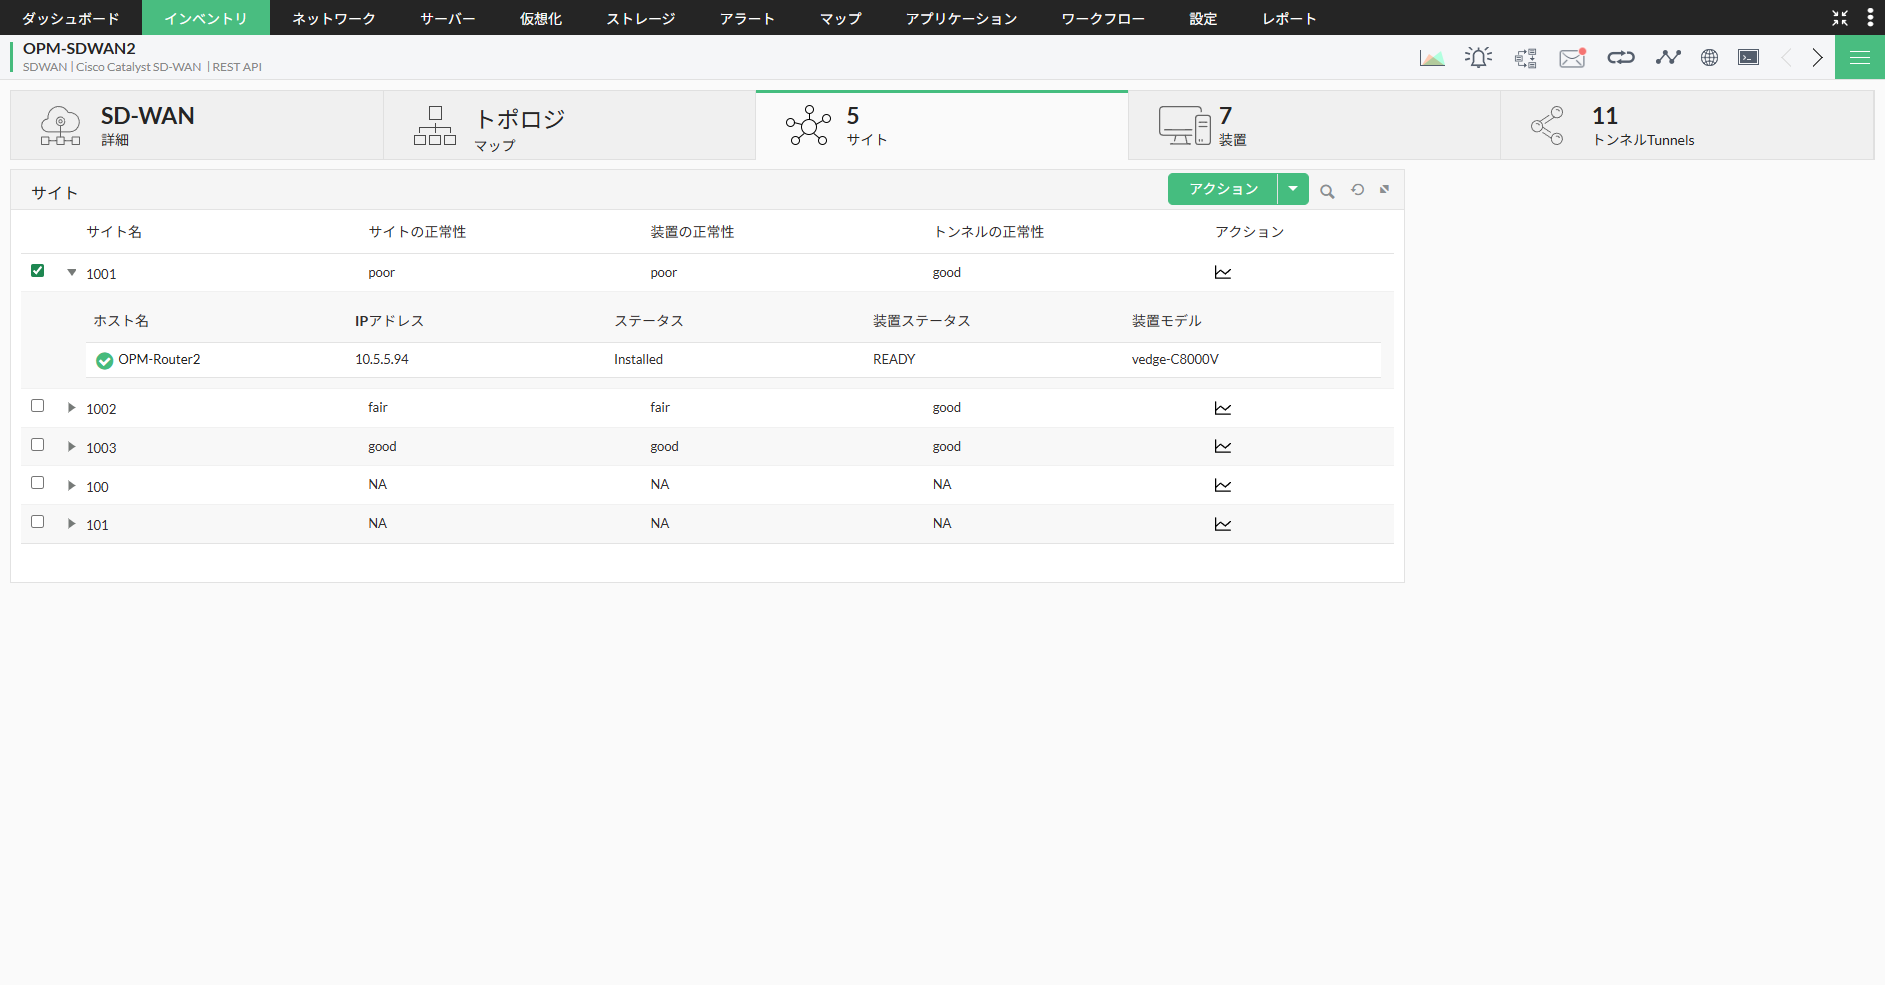1885x985 pixels.
Task: Check the checkbox for site 1003
Action: coord(38,445)
